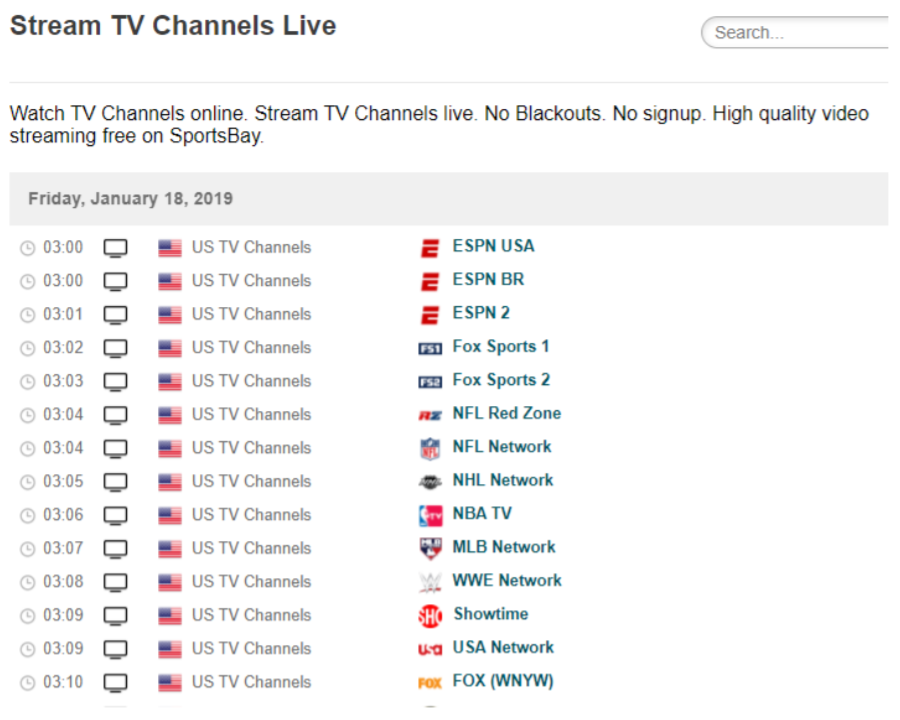The width and height of the screenshot is (900, 720).
Task: Click the MLB Network logo icon
Action: [430, 548]
